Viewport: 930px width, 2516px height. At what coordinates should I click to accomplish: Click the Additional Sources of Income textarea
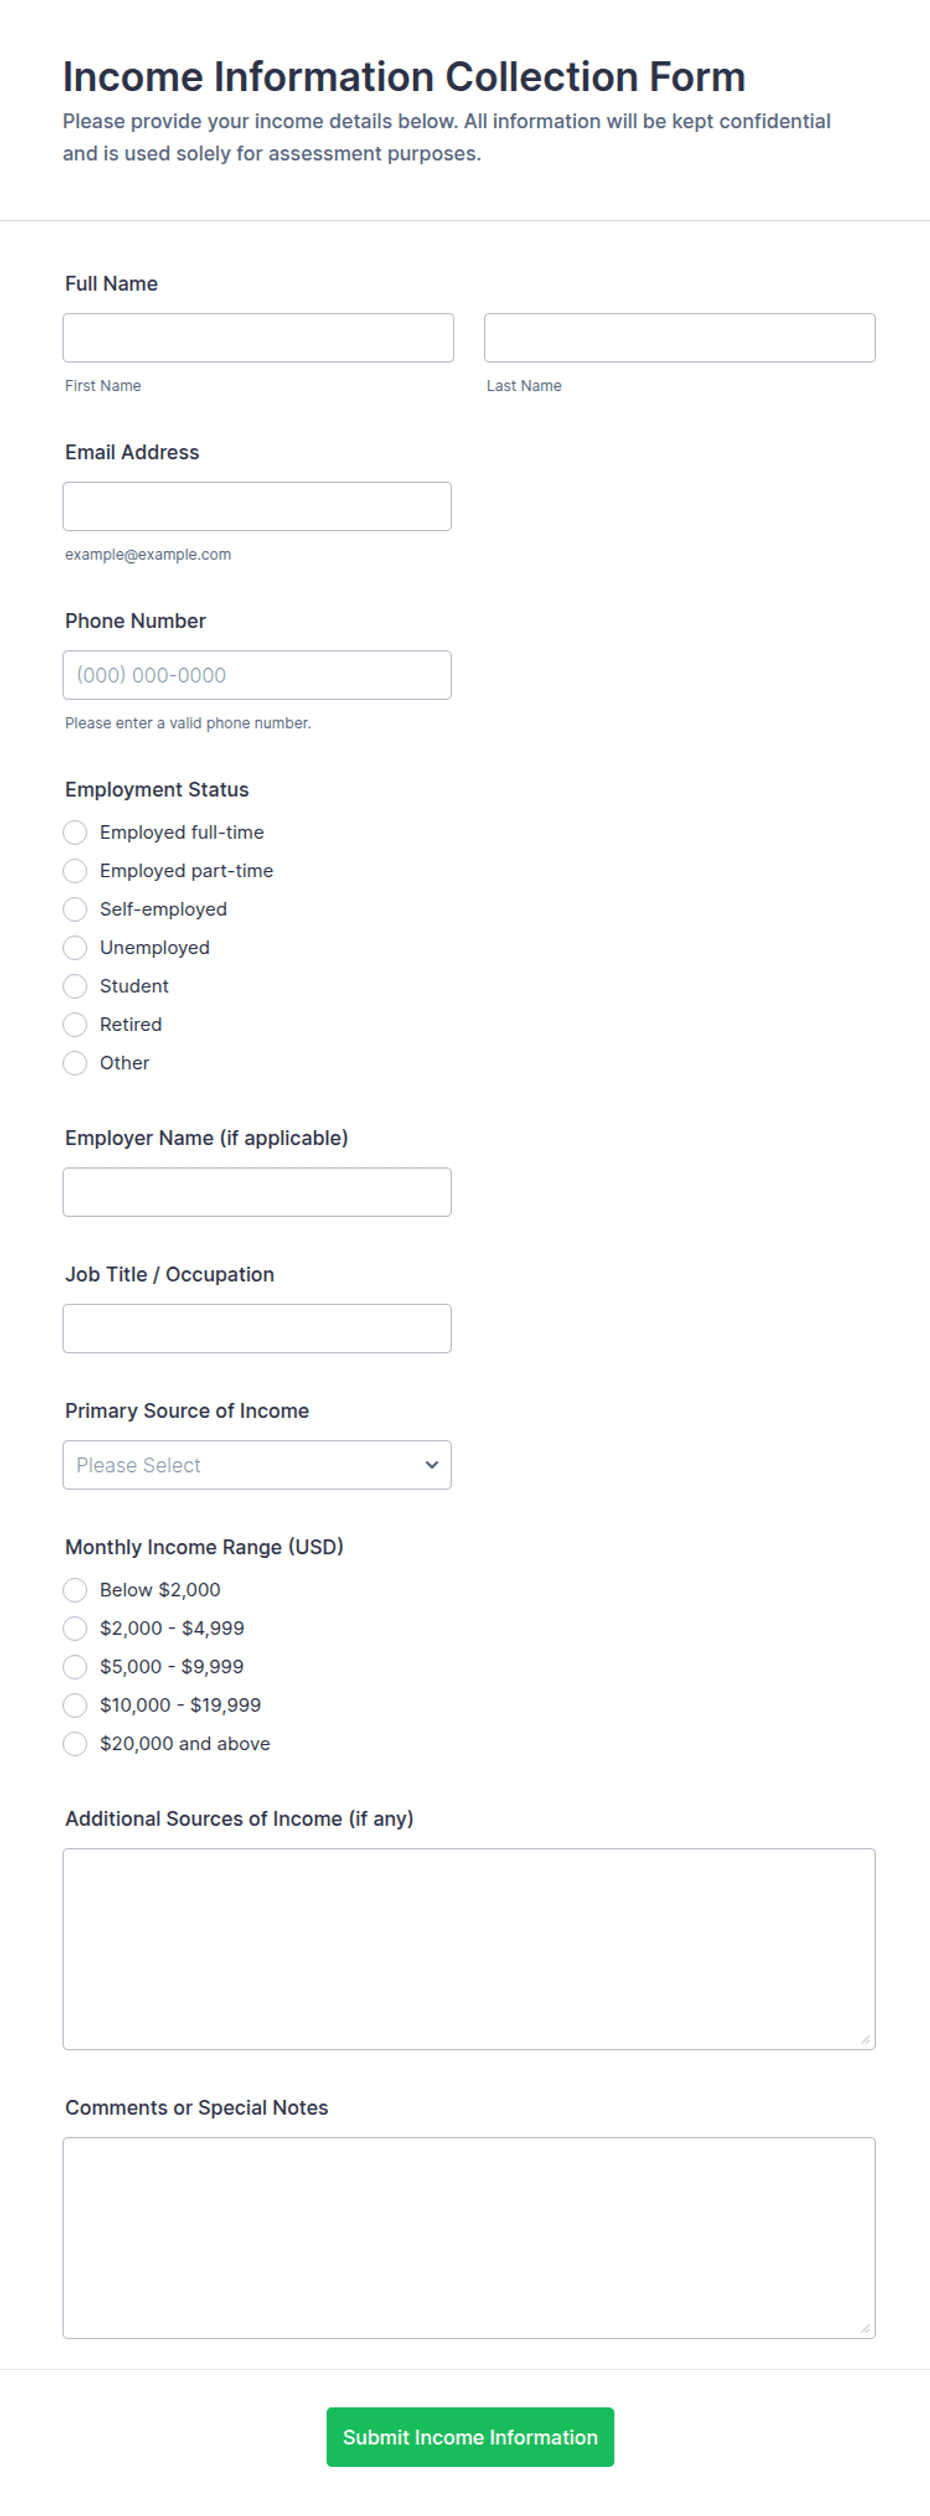click(469, 1949)
